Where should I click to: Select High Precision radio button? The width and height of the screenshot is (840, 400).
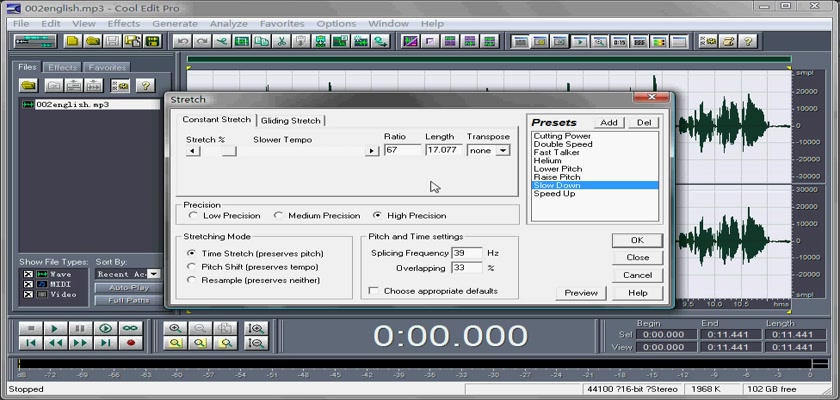[x=377, y=215]
